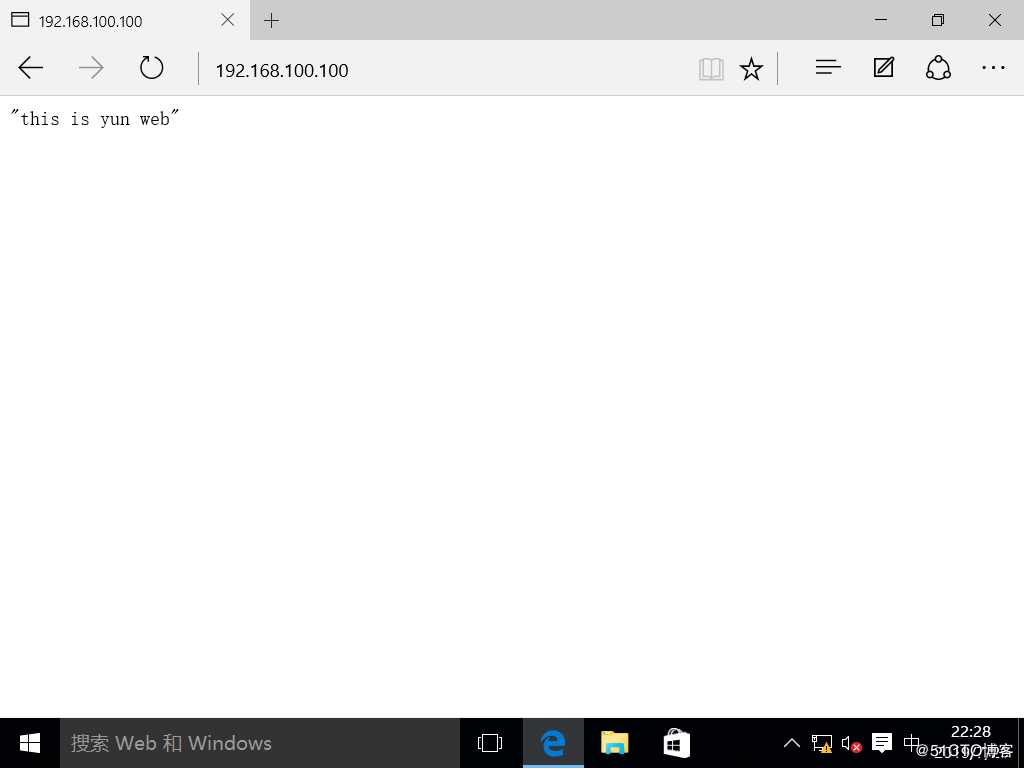
Task: Add page to favorites with star
Action: [x=751, y=69]
